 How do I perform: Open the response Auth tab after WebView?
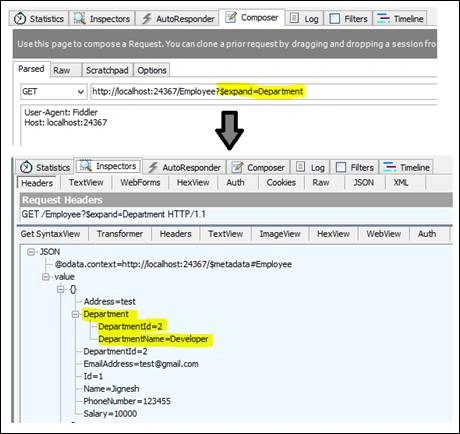point(427,234)
